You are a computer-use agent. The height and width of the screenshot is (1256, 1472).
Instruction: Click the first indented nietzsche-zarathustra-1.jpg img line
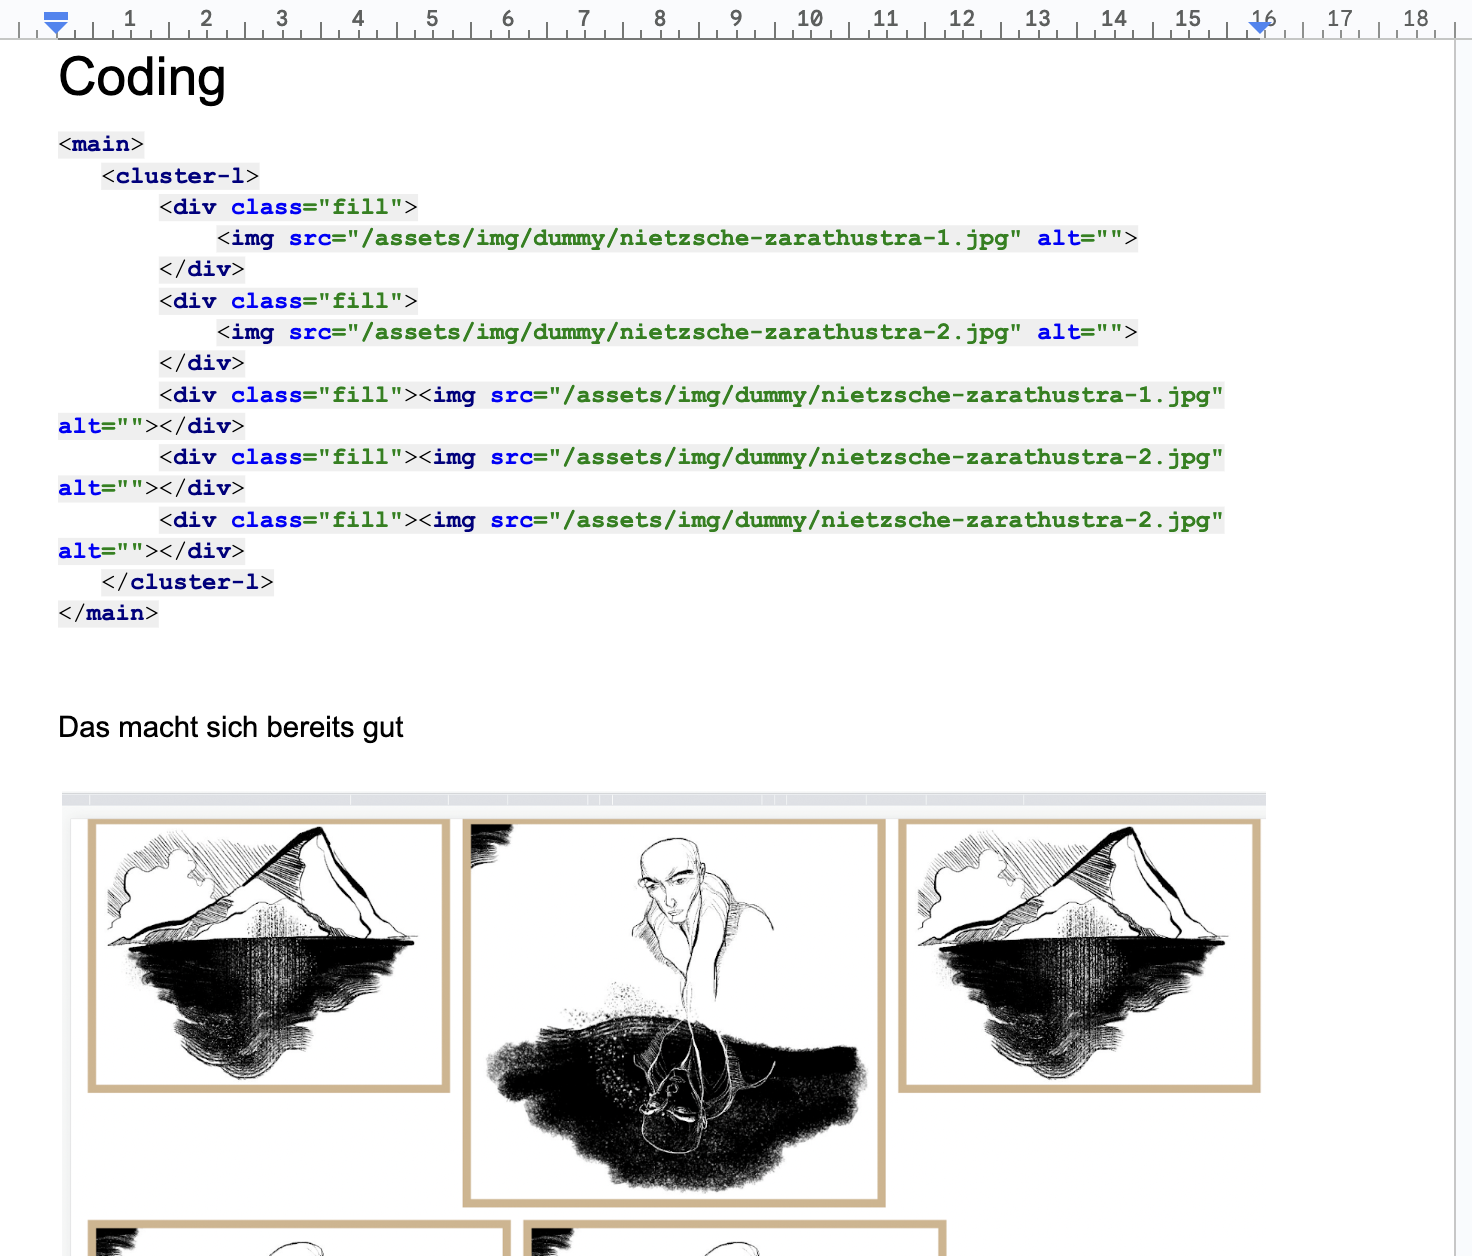point(677,238)
